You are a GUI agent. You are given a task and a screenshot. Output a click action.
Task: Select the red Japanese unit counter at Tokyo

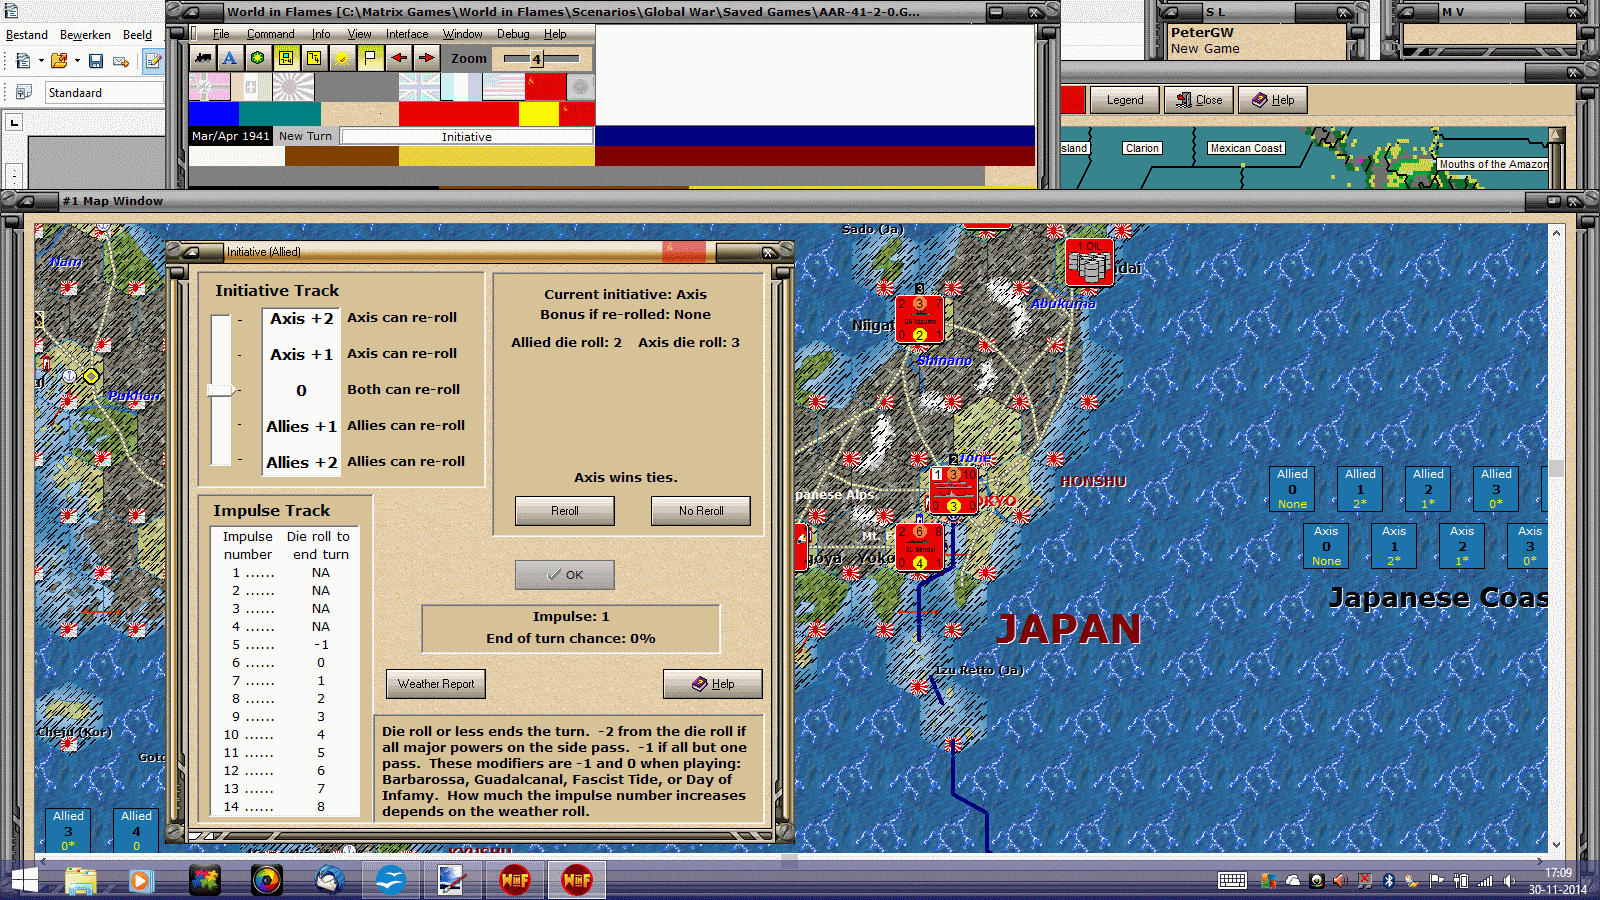953,490
